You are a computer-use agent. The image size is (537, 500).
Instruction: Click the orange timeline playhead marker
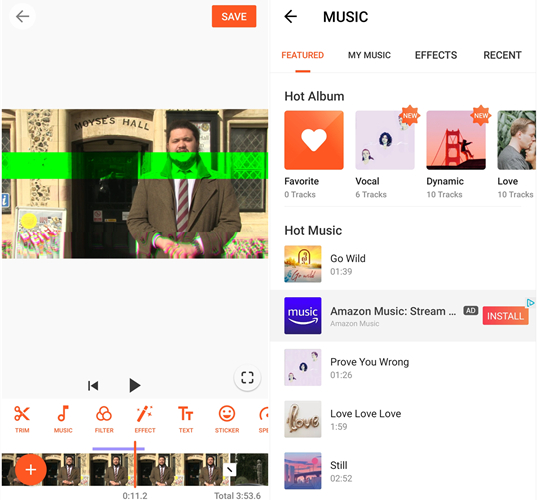pyautogui.click(x=135, y=464)
